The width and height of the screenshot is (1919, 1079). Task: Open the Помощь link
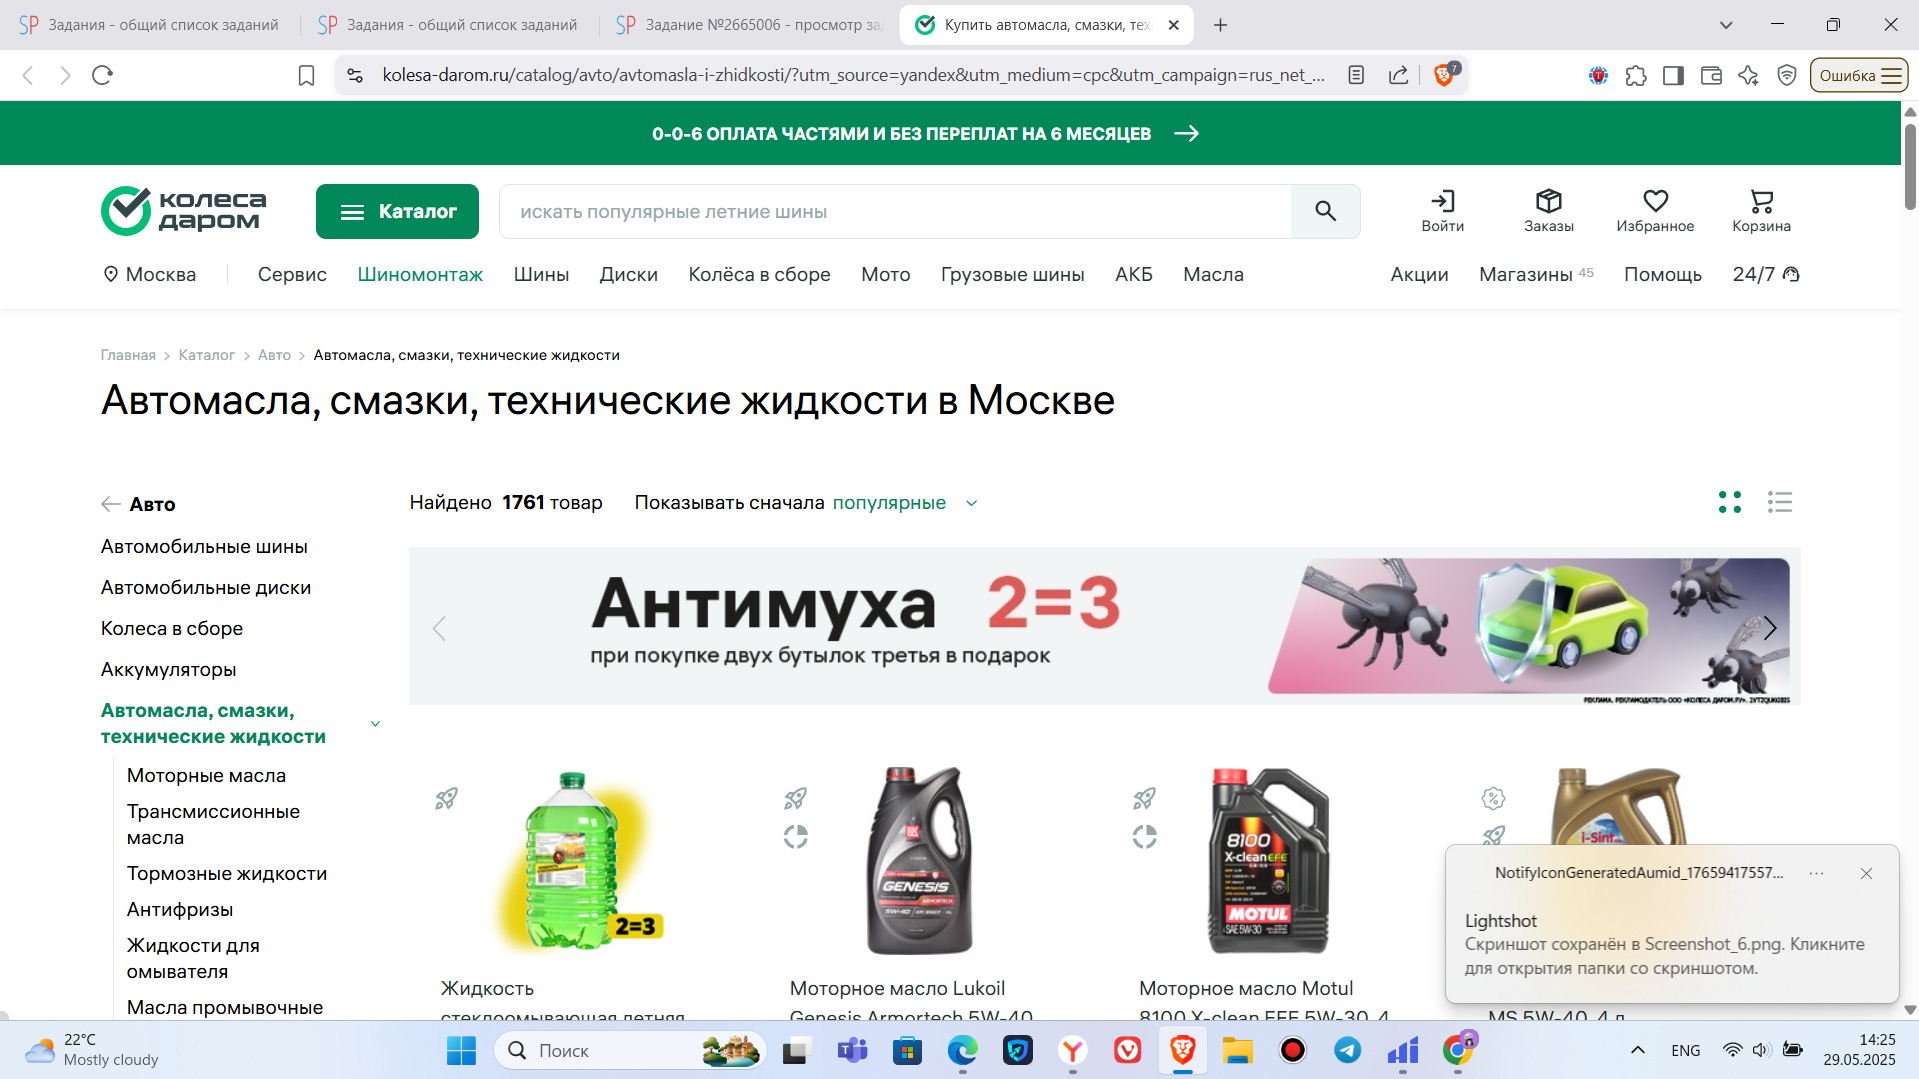(x=1662, y=274)
